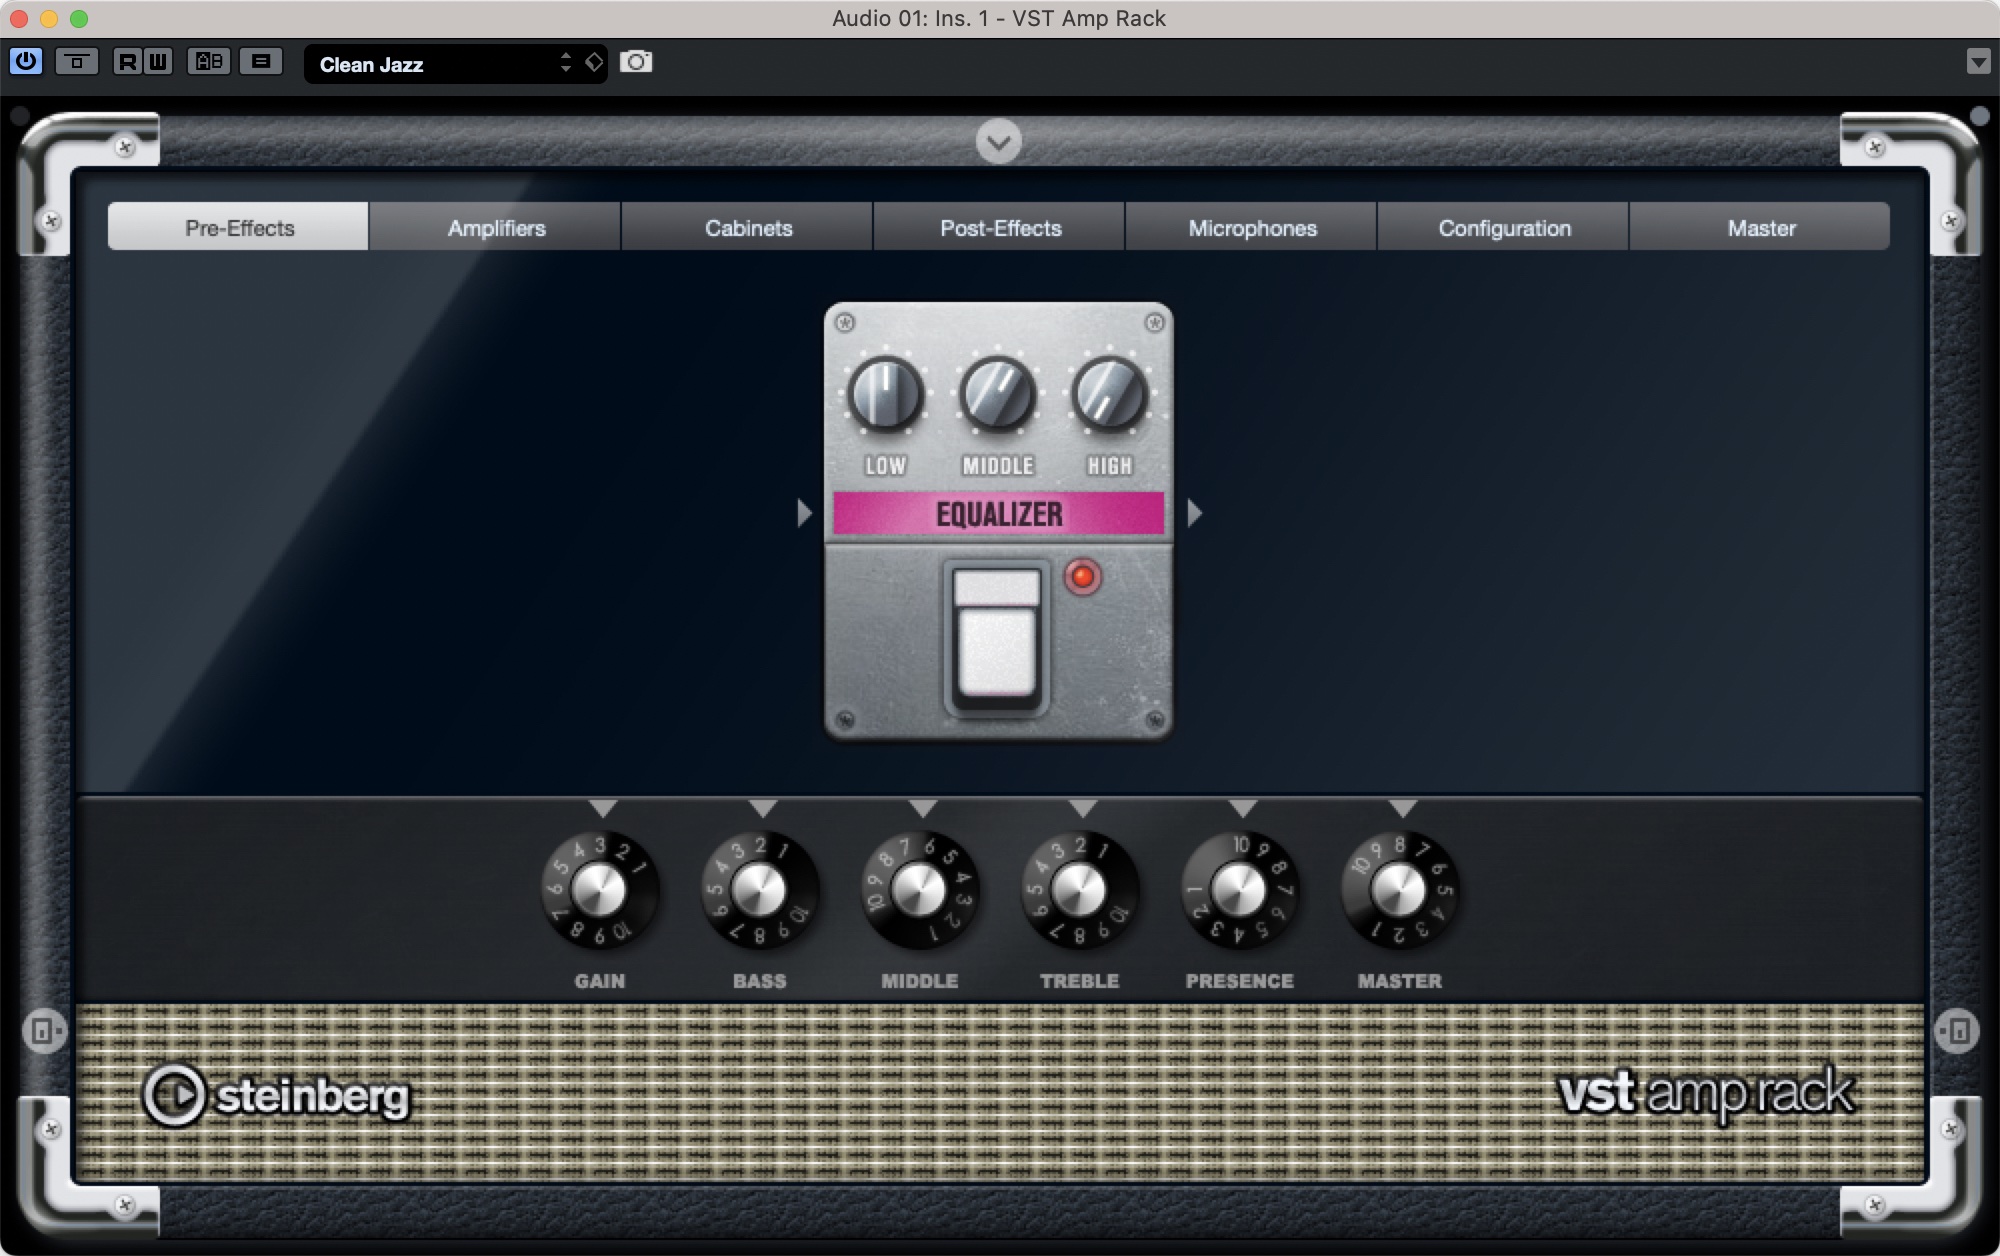Click the left arrow beside Equalizer pedal

(x=804, y=513)
